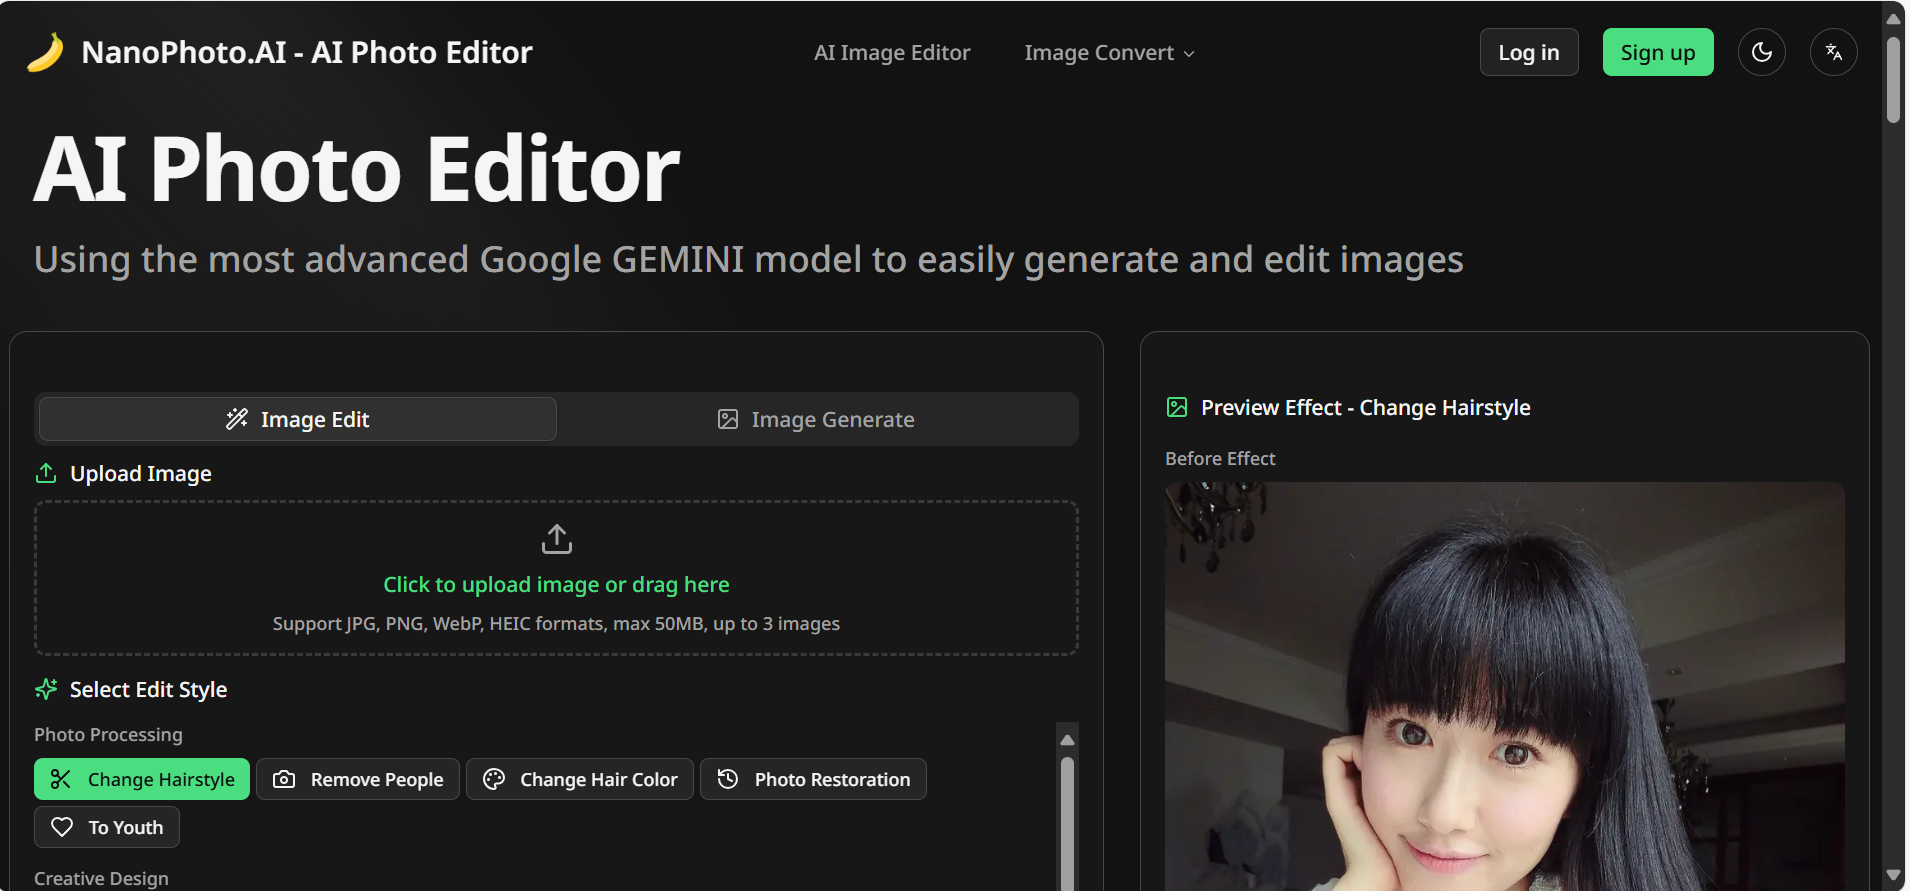This screenshot has height=891, width=1910.
Task: Click the palette icon on Change Hair Color
Action: (494, 779)
